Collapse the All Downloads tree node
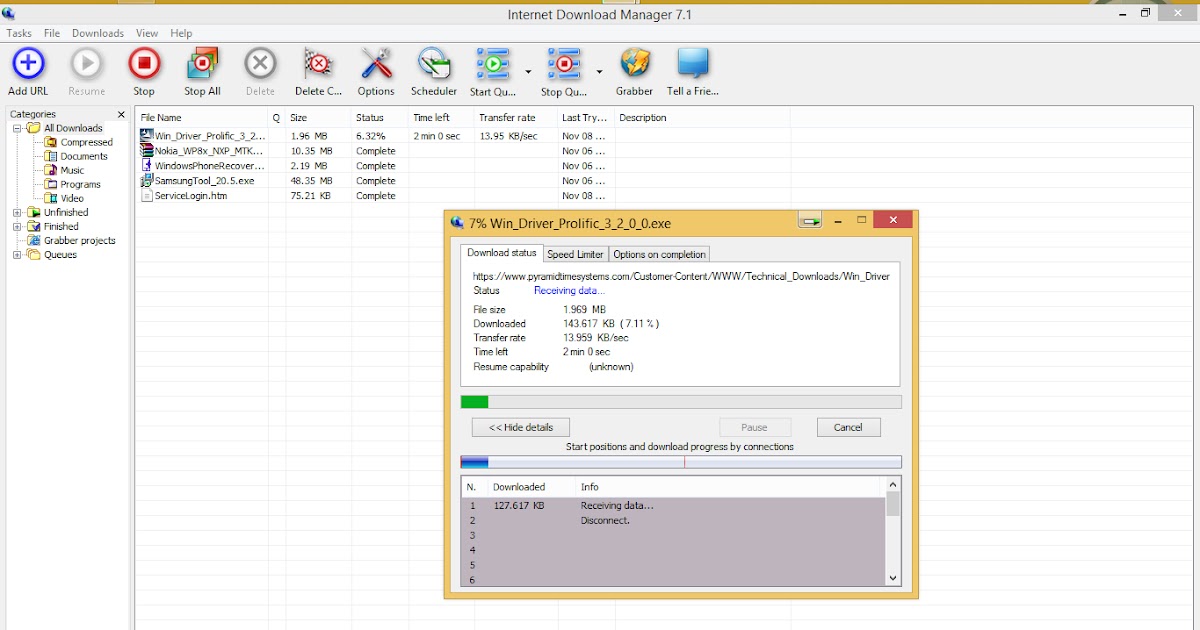This screenshot has height=630, width=1200. [x=17, y=128]
